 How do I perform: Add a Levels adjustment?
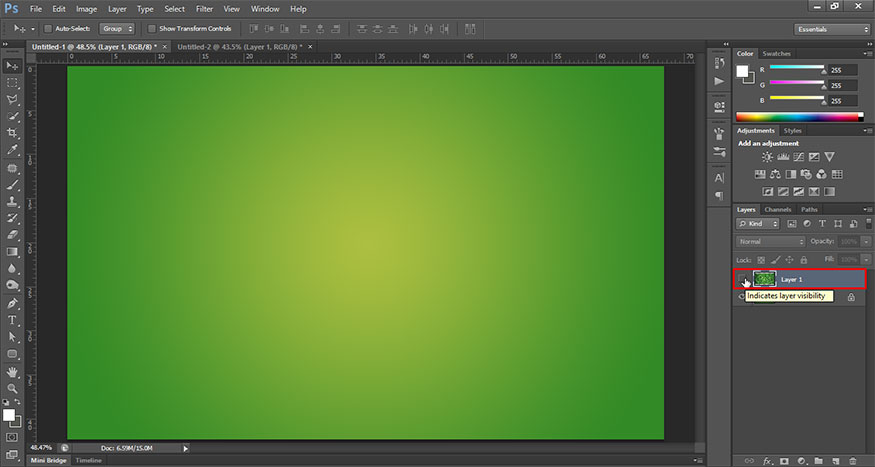tap(783, 157)
